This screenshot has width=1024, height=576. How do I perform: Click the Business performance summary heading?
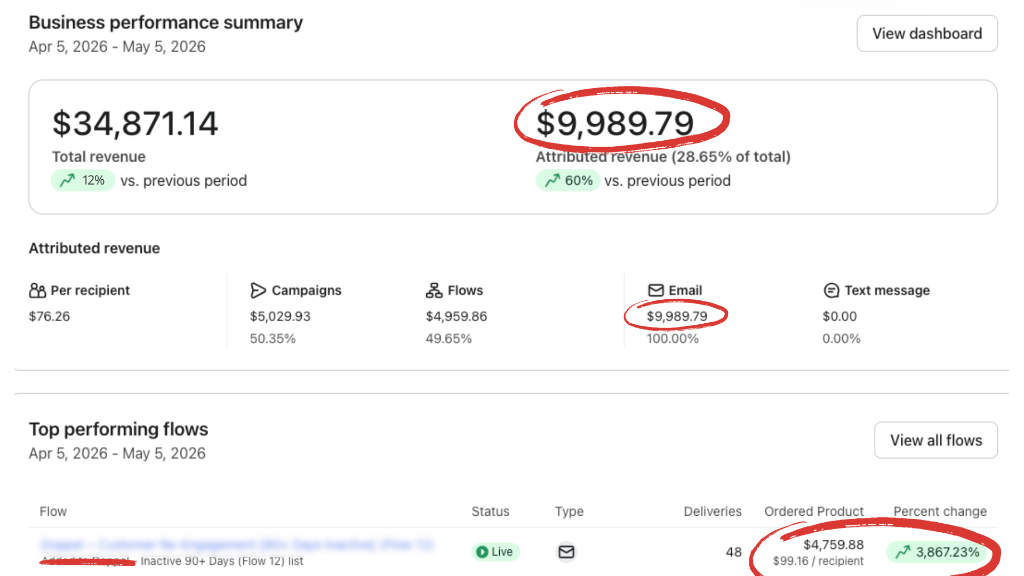[166, 22]
